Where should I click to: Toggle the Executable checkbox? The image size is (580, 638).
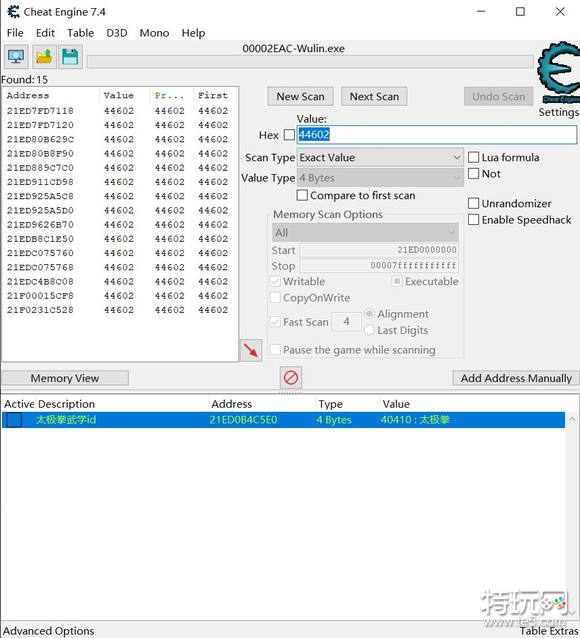397,281
